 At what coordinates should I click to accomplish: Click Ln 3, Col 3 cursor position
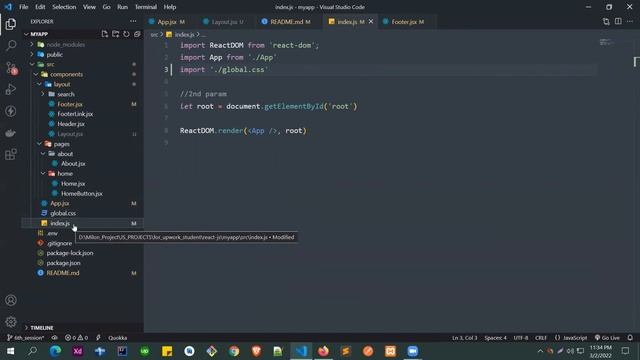coord(464,338)
